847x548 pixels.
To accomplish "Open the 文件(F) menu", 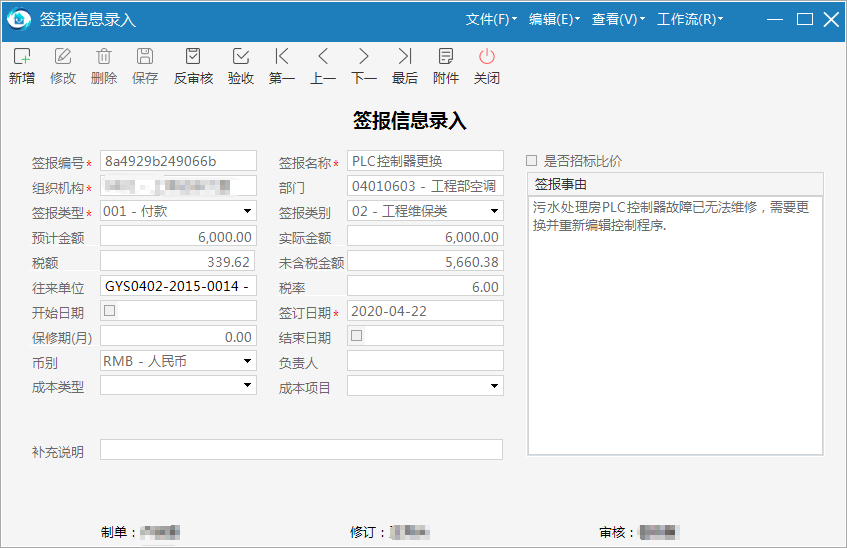I will point(491,19).
